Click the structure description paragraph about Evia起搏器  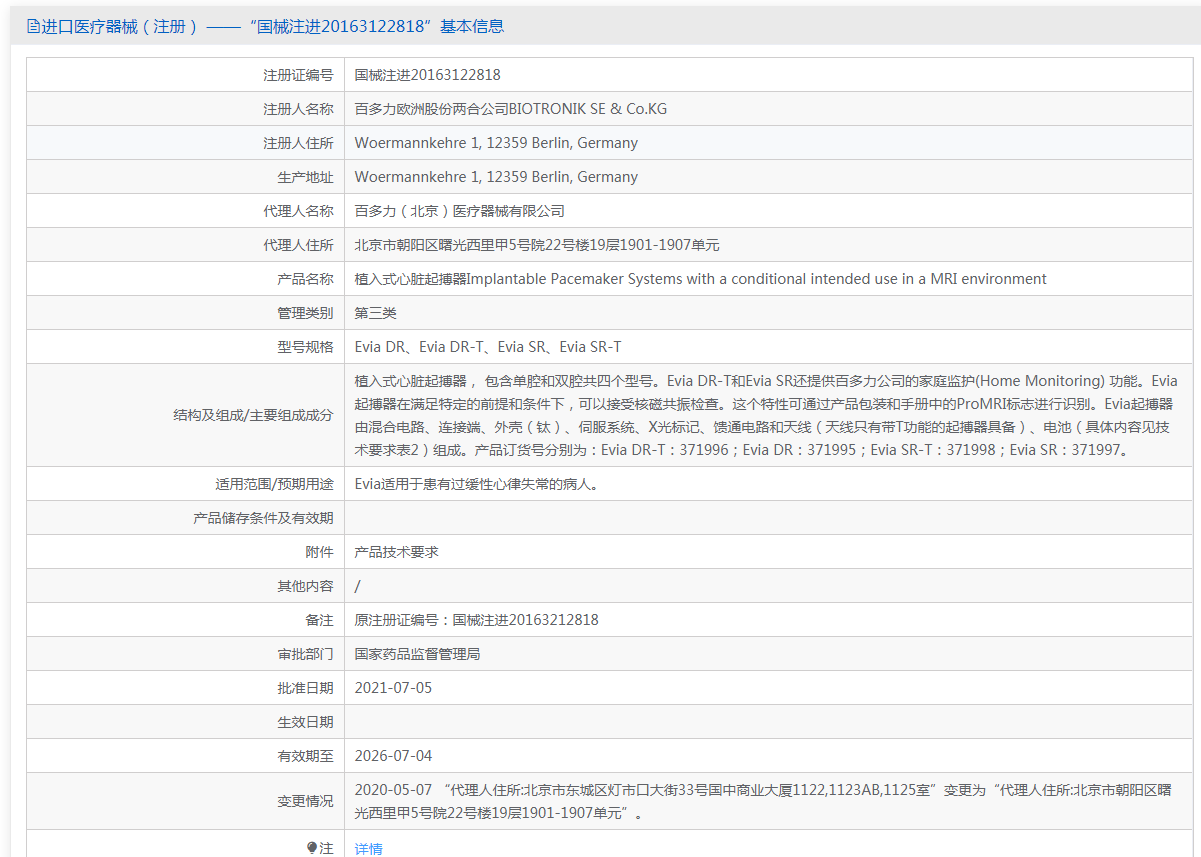(x=766, y=416)
